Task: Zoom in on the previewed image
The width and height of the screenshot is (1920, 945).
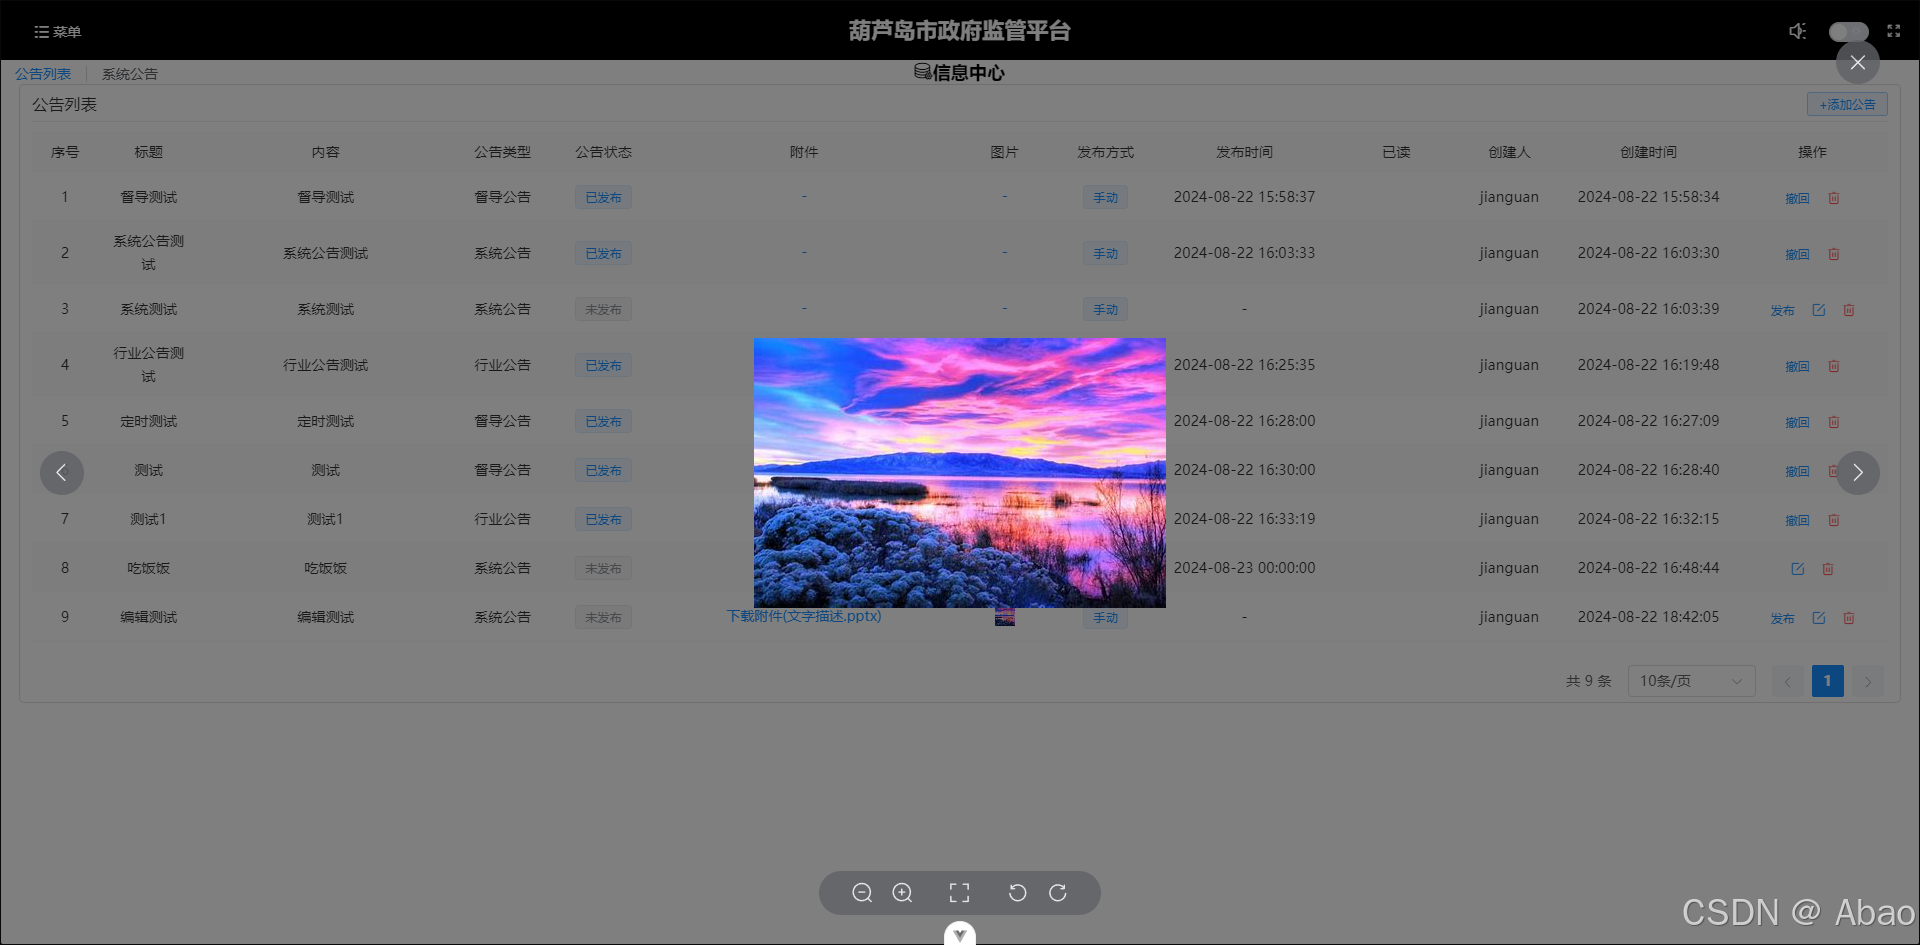Action: click(x=902, y=893)
